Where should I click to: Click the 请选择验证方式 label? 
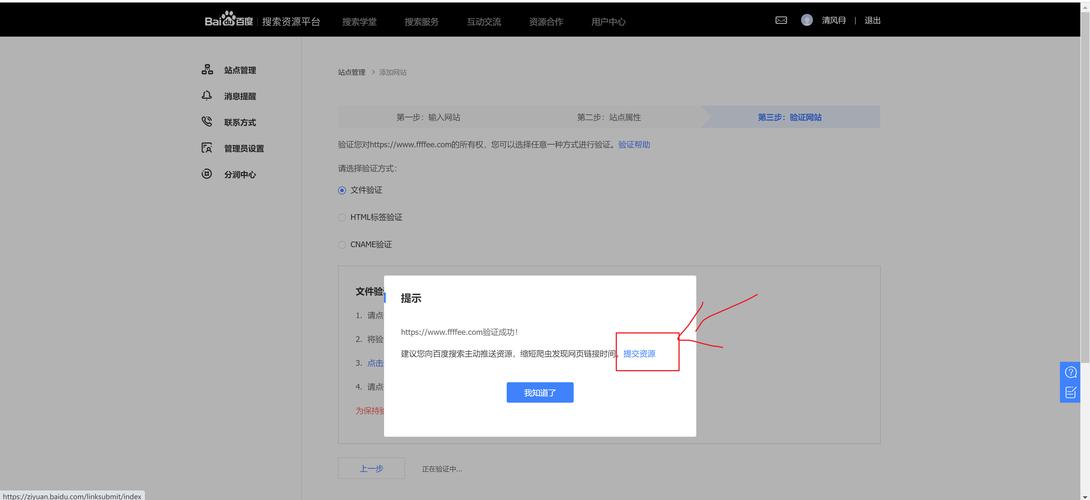click(367, 168)
